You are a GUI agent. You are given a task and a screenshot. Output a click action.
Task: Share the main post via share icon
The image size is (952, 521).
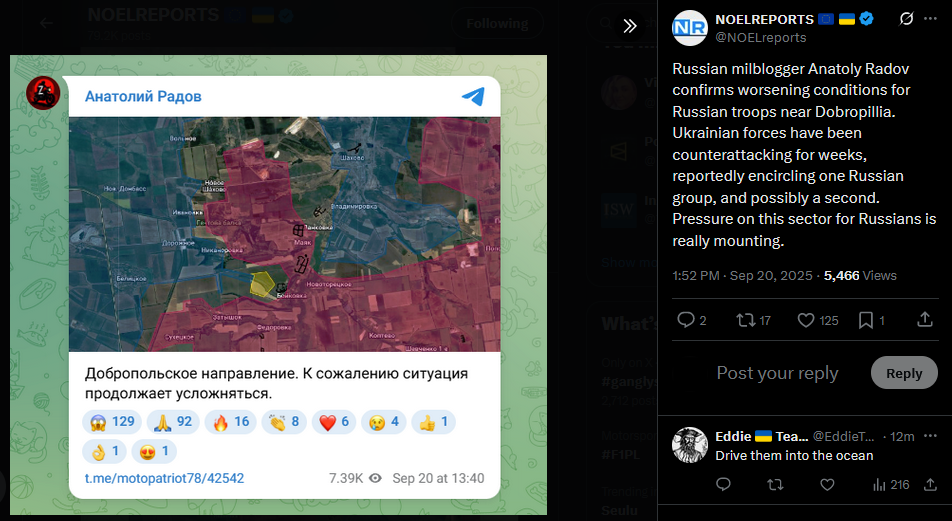pos(925,319)
